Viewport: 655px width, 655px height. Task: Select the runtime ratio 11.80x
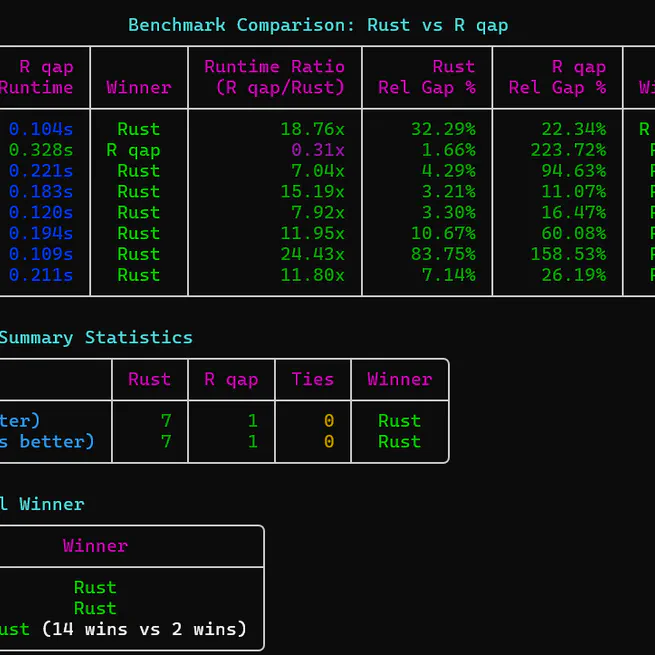click(x=312, y=275)
